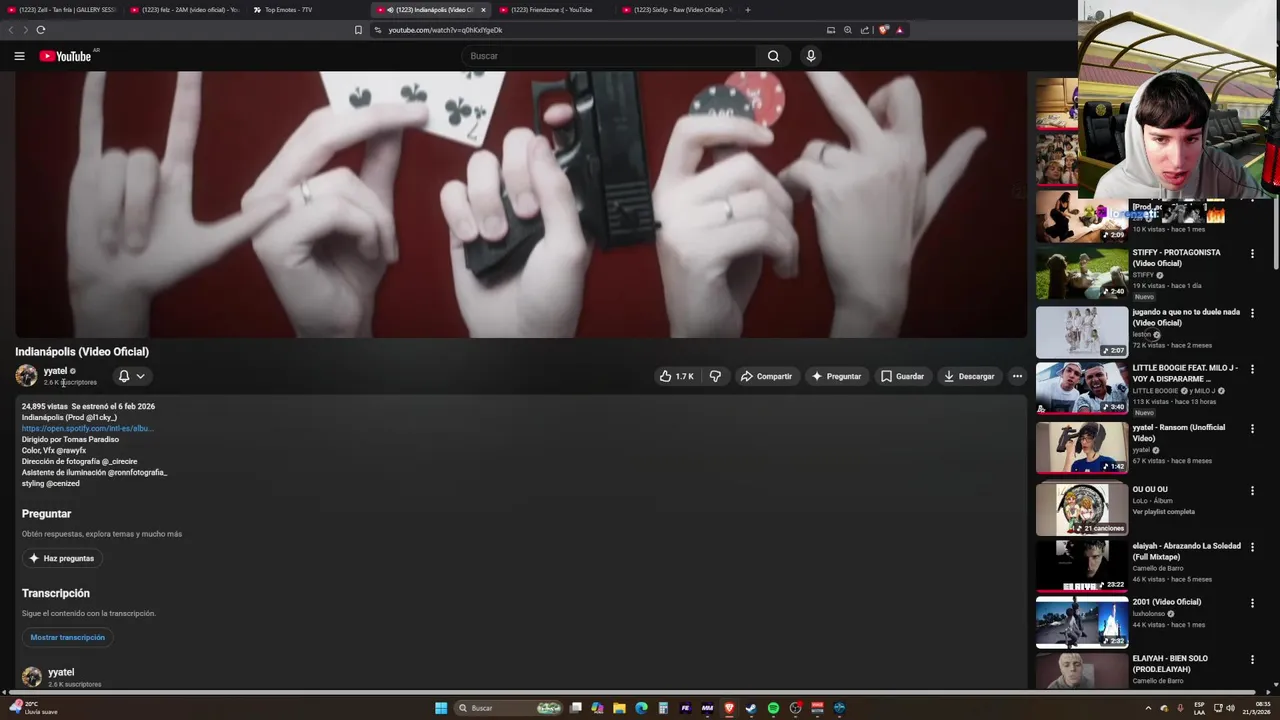Open Steam from the taskbar
The height and width of the screenshot is (720, 1280).
[x=751, y=708]
